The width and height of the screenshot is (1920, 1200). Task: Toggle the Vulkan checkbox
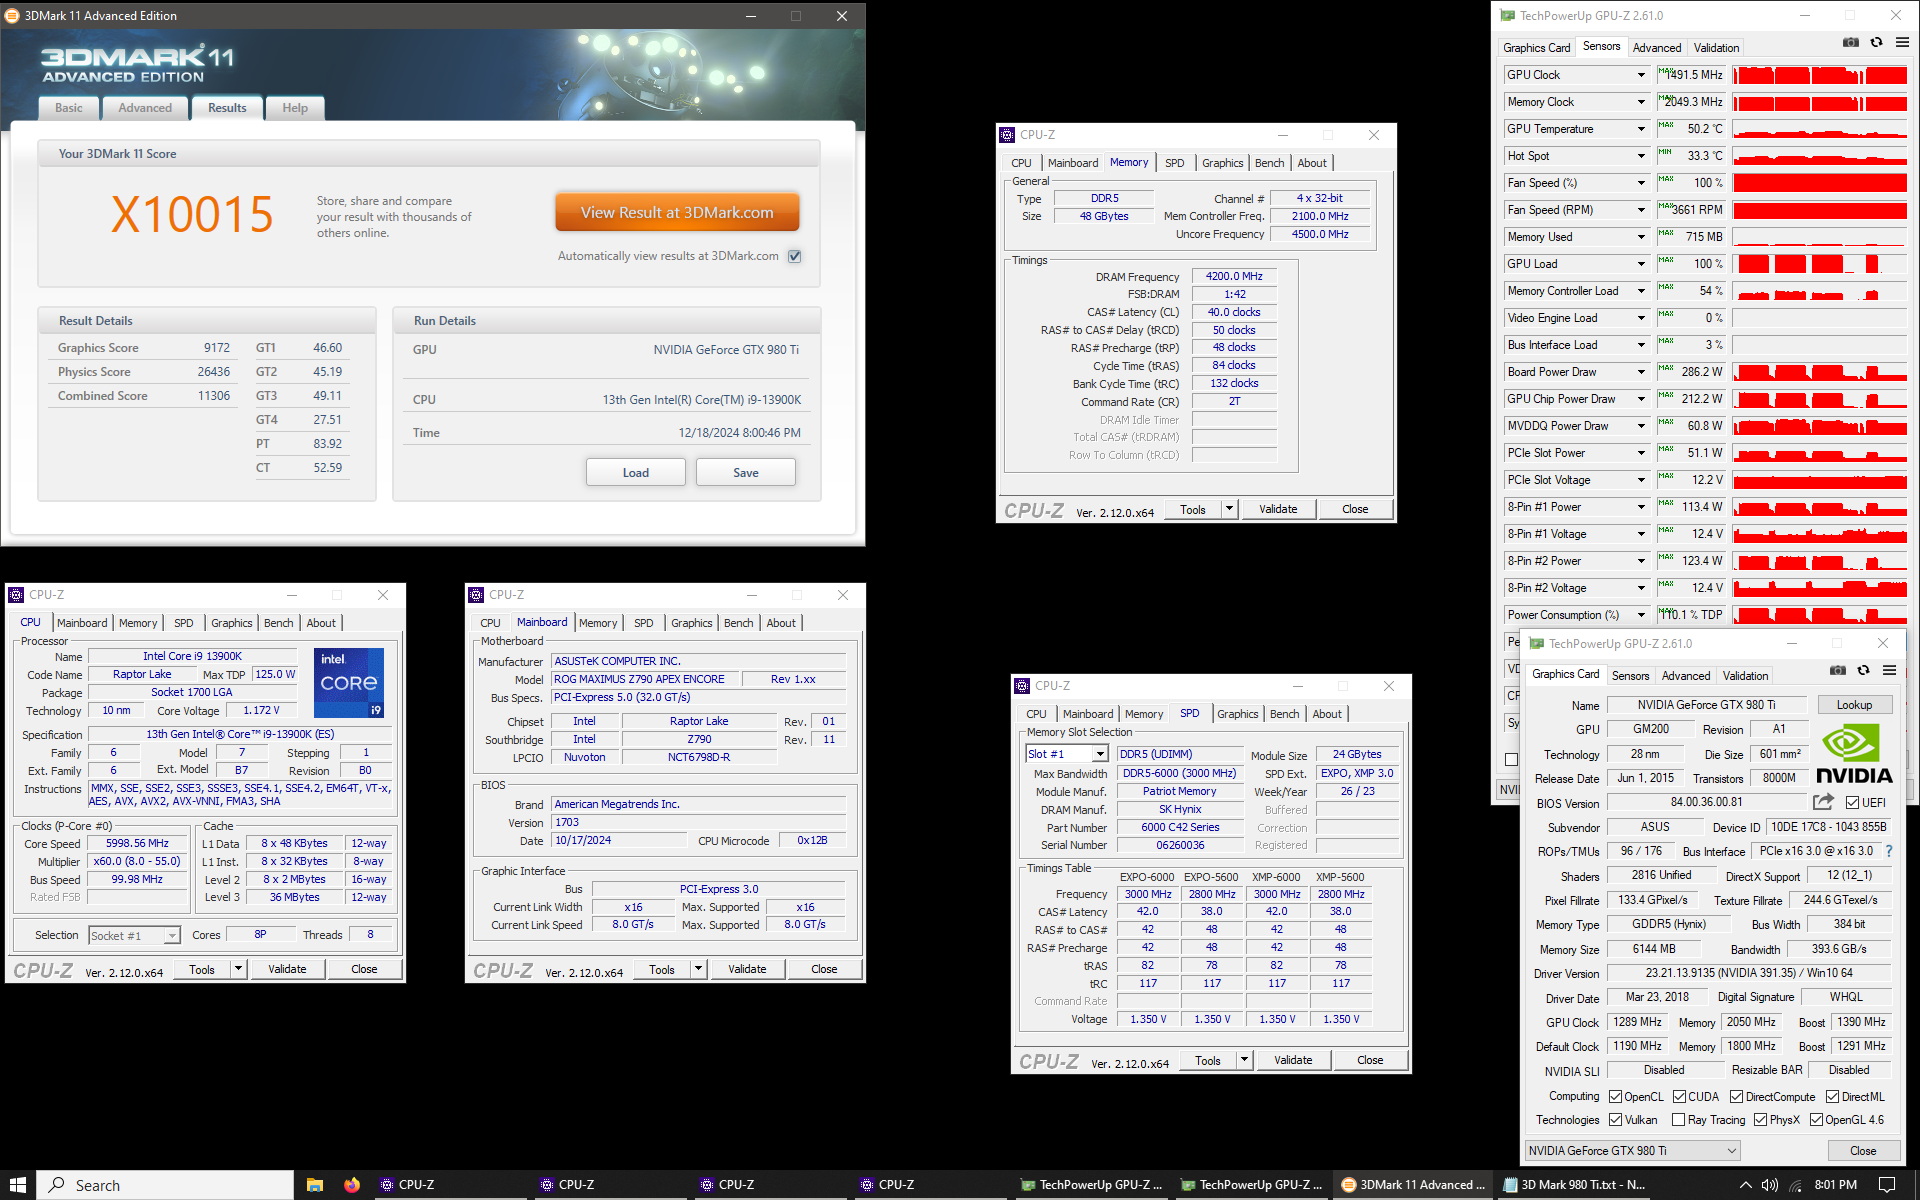[1615, 1120]
